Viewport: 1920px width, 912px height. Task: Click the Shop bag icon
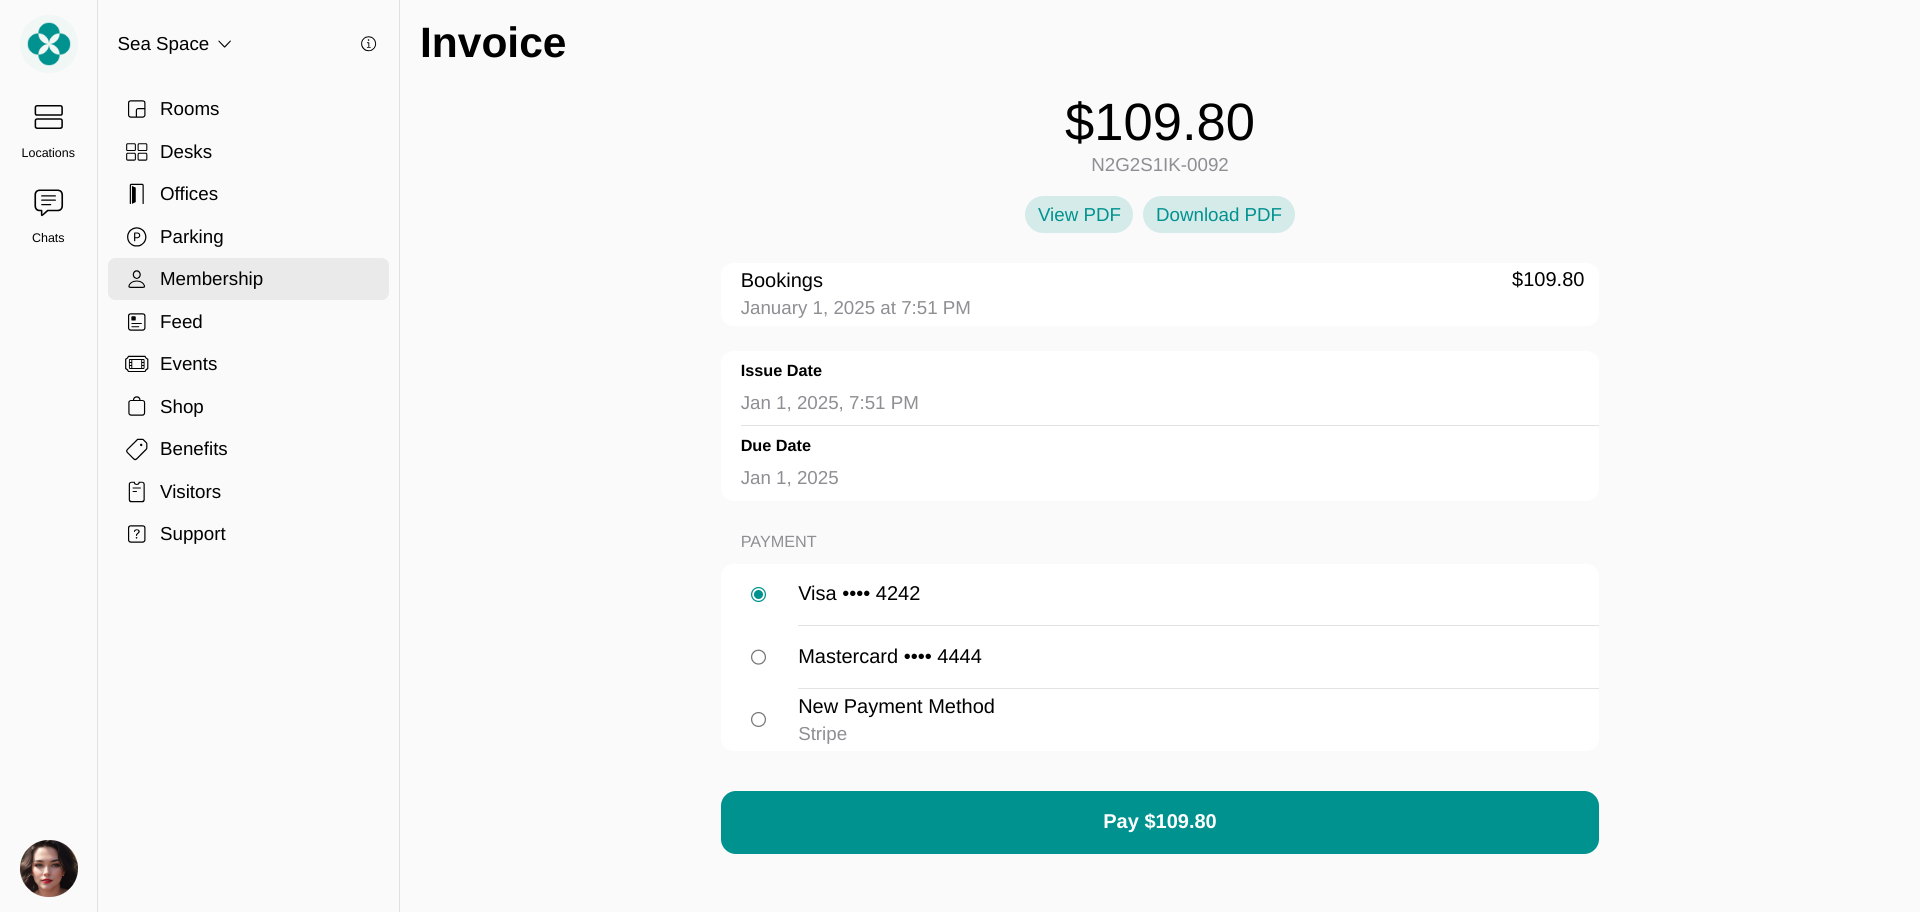point(137,407)
